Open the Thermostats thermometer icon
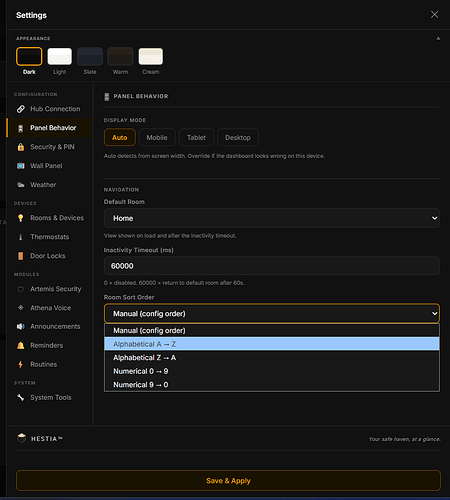This screenshot has width=450, height=500. (21, 237)
